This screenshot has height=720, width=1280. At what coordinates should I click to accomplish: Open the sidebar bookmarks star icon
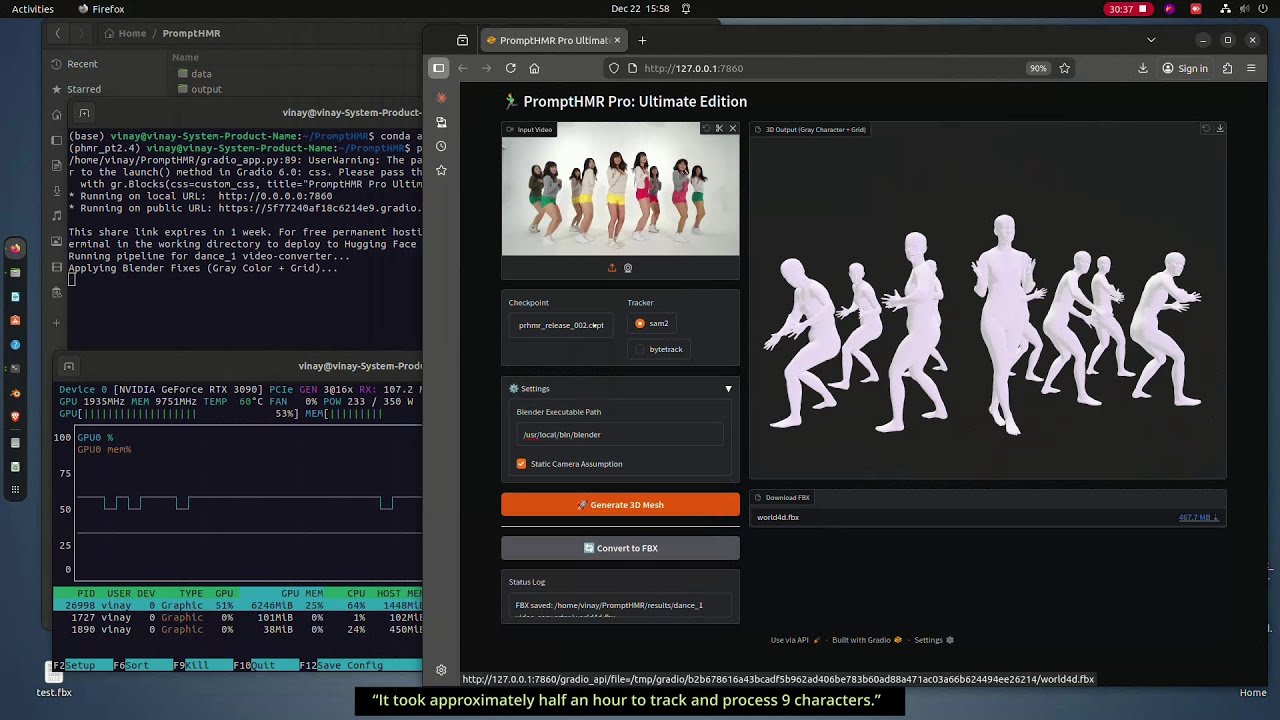point(441,170)
